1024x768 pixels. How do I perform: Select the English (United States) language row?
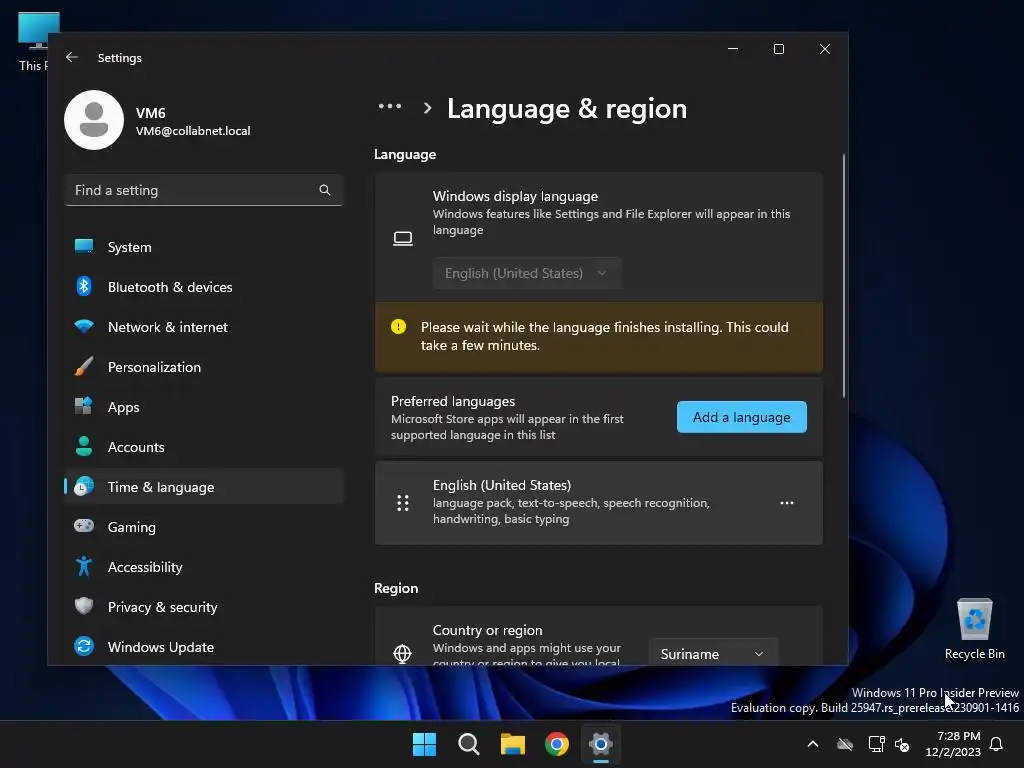coord(598,503)
